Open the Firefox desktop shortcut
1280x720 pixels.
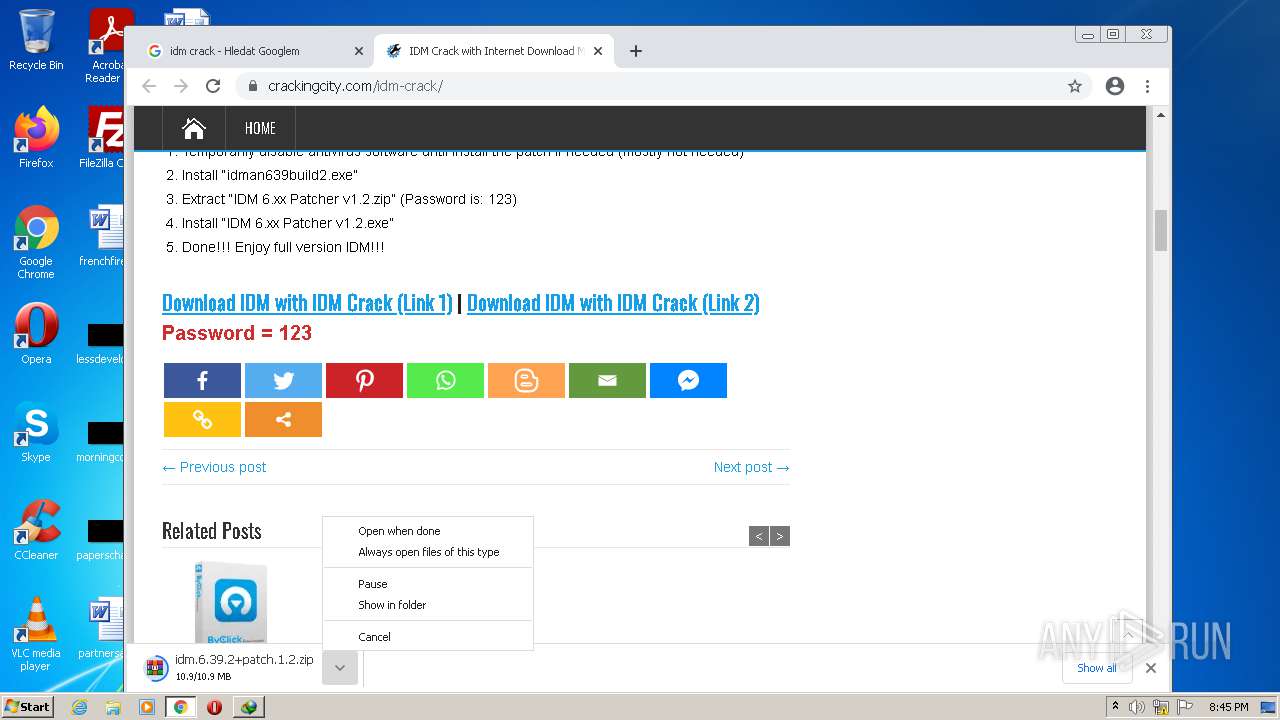(x=36, y=138)
